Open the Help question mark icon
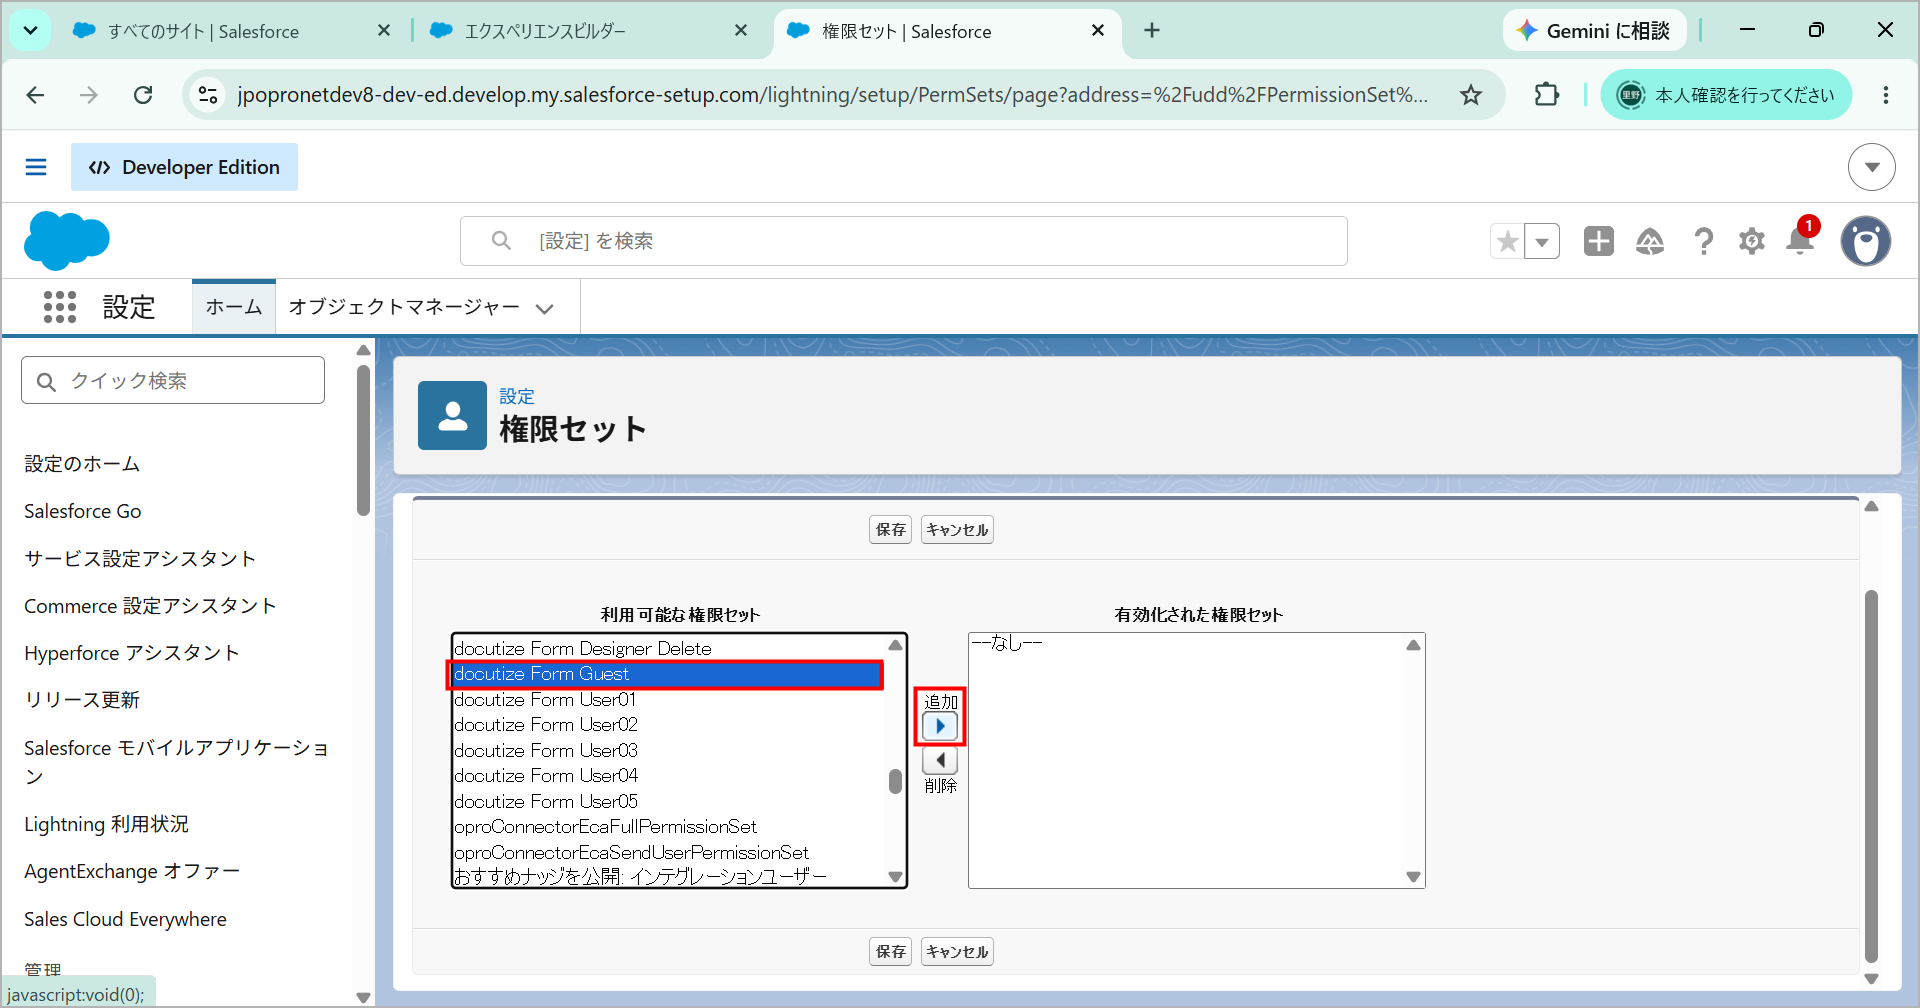 tap(1703, 241)
